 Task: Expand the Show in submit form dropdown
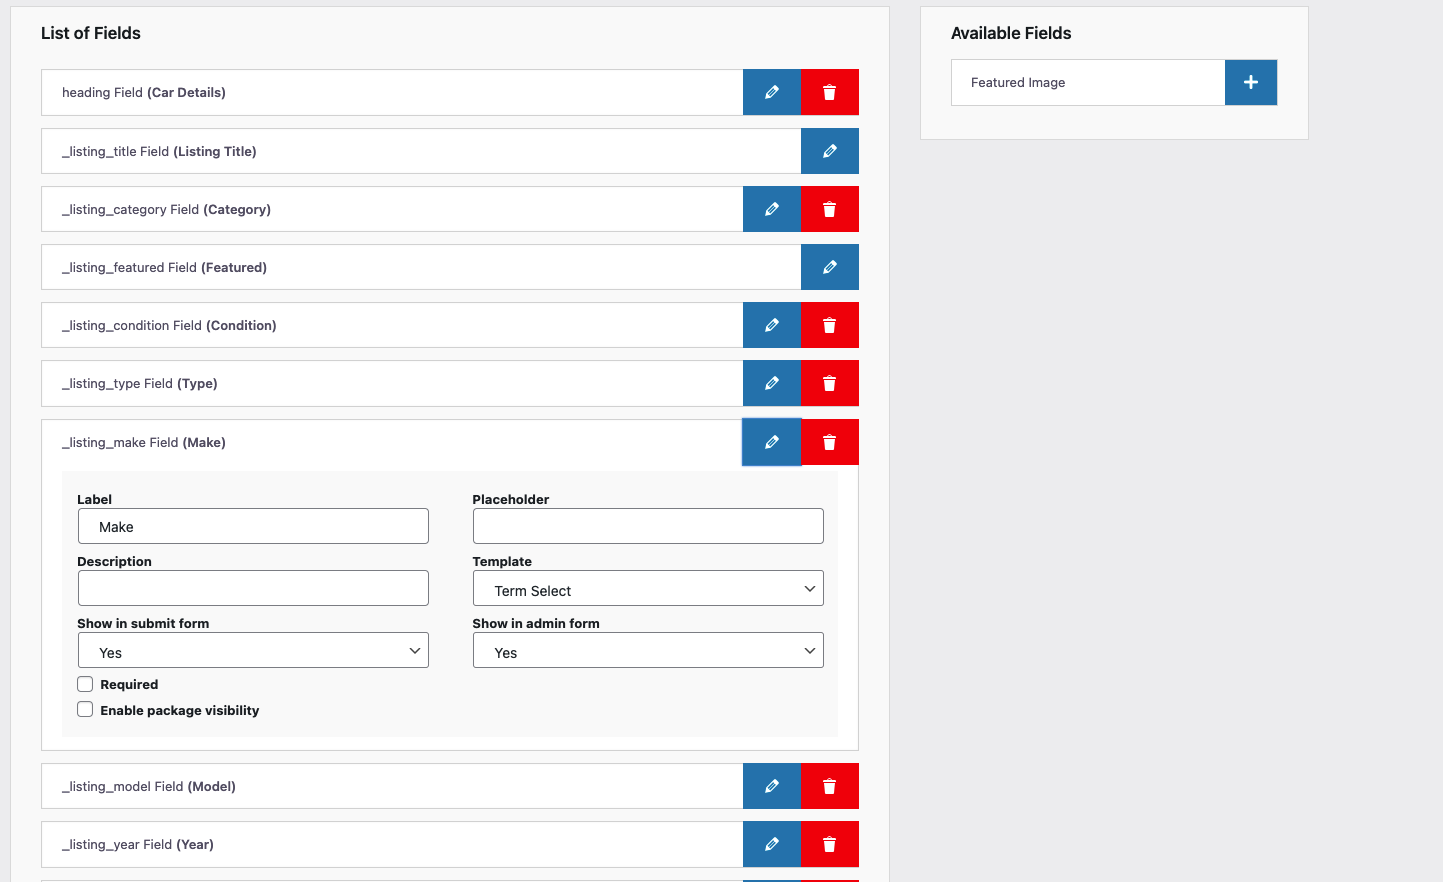[252, 651]
